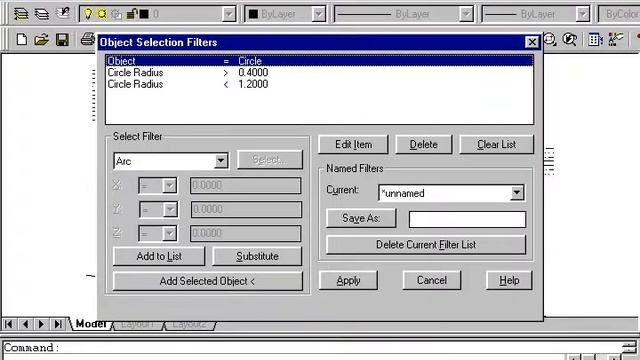Screen dimensions: 640x360
Task: Open the Layers manager icon
Action: (x=42, y=14)
